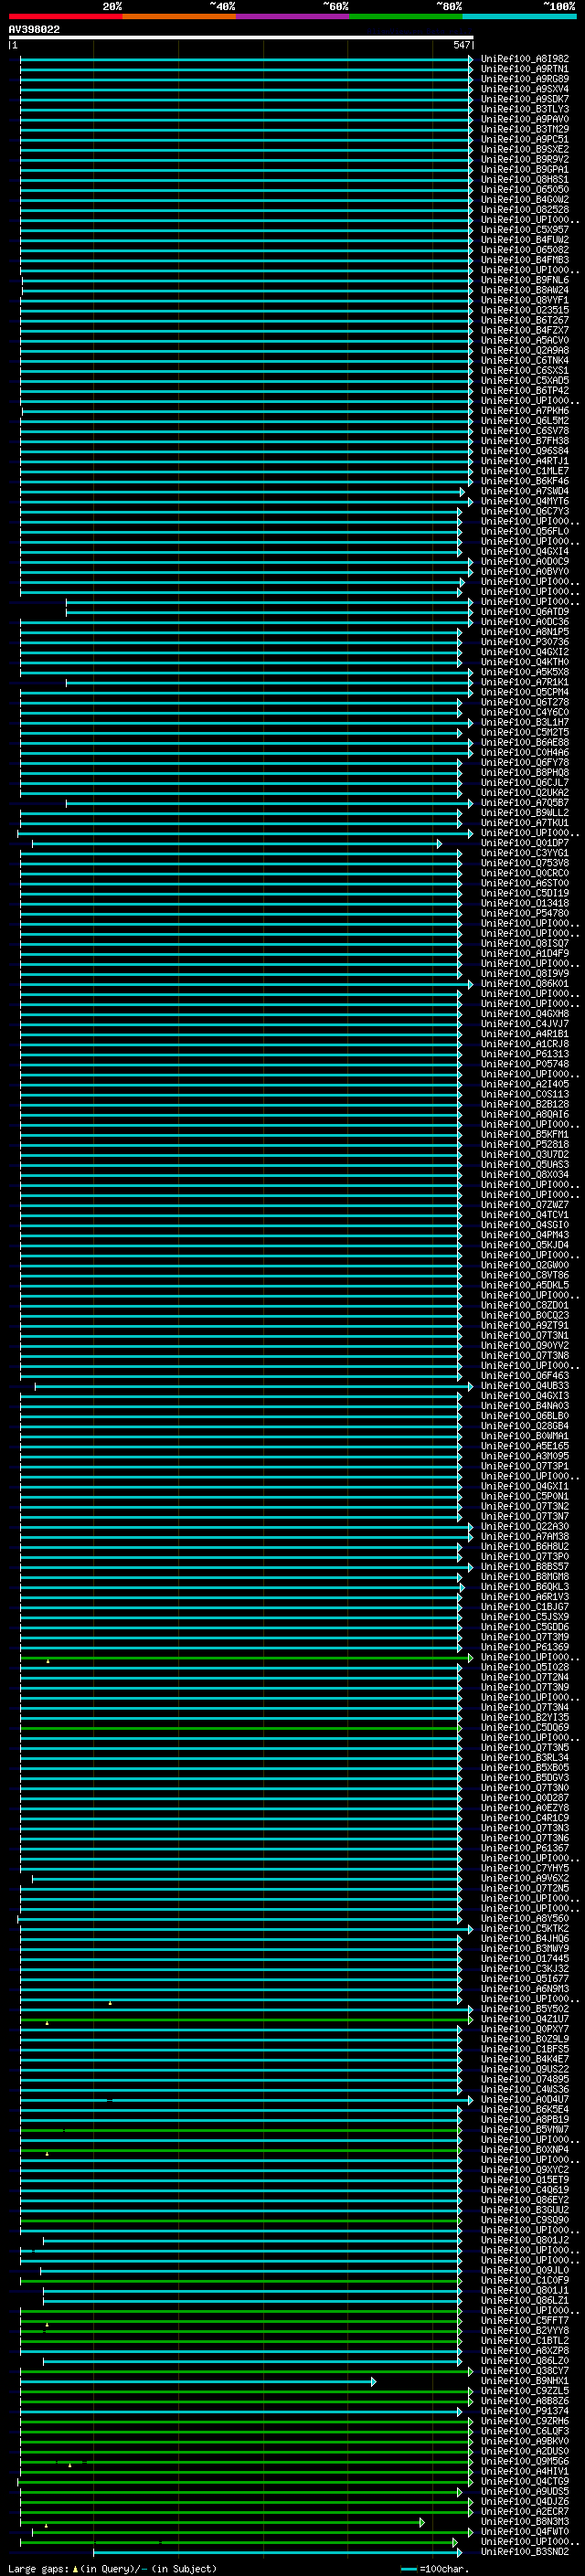
Task: Open hit UniRef100_B4G0W2
Action: (x=525, y=199)
